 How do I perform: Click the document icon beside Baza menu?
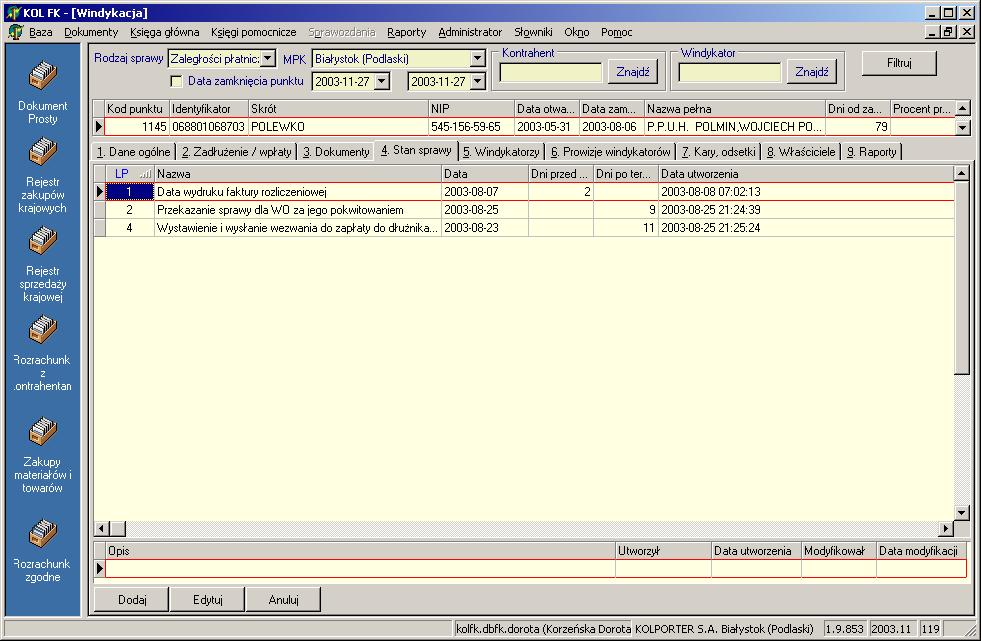(16, 32)
